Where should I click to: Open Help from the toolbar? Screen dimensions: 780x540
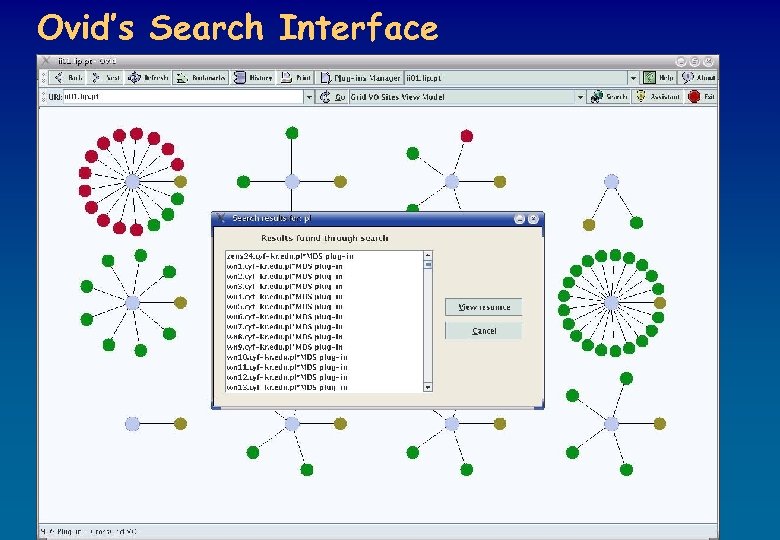(659, 78)
